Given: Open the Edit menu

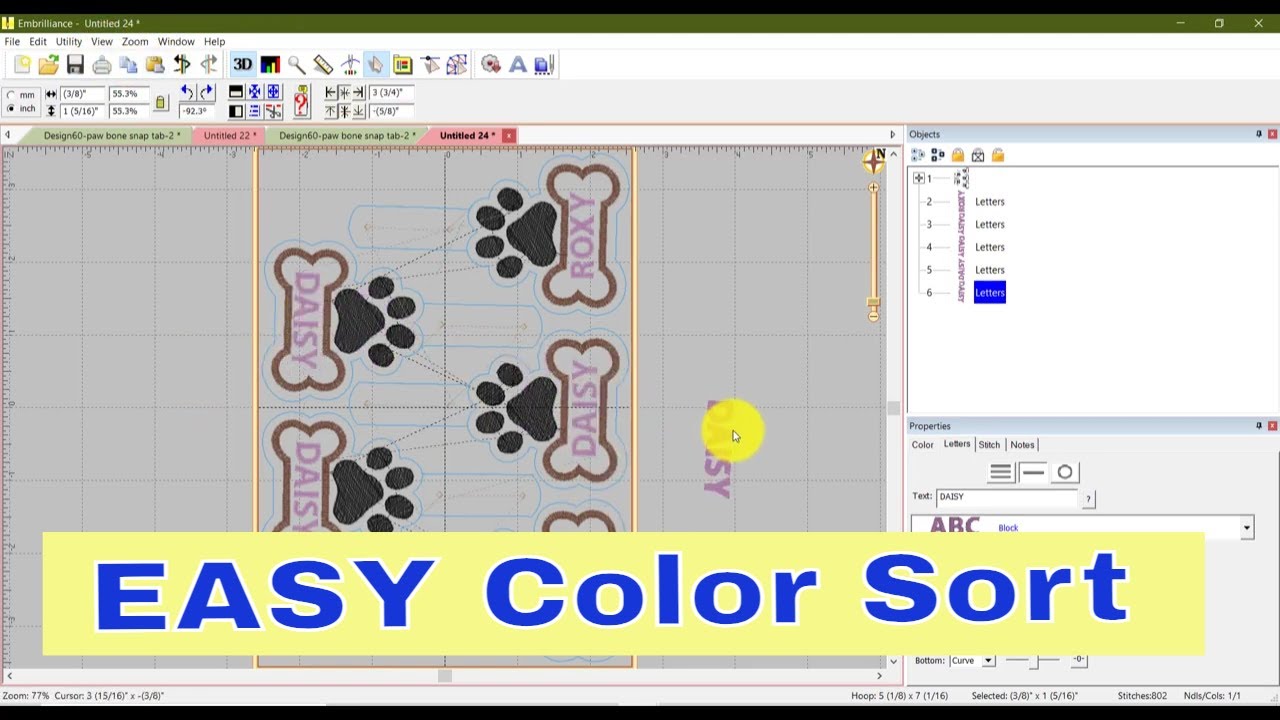Looking at the screenshot, I should (38, 42).
